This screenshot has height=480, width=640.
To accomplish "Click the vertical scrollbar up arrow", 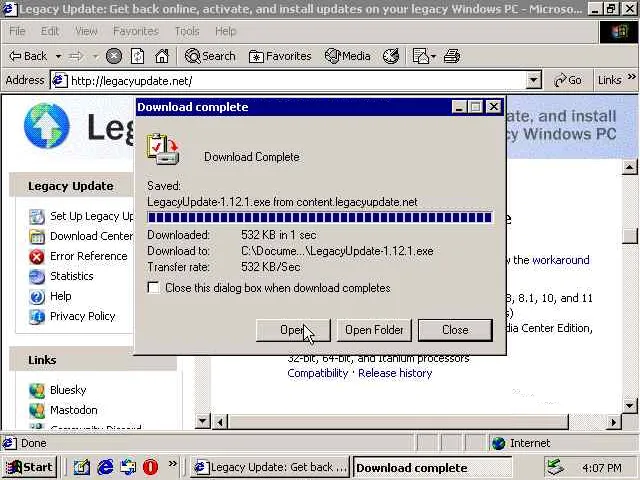I will point(629,167).
